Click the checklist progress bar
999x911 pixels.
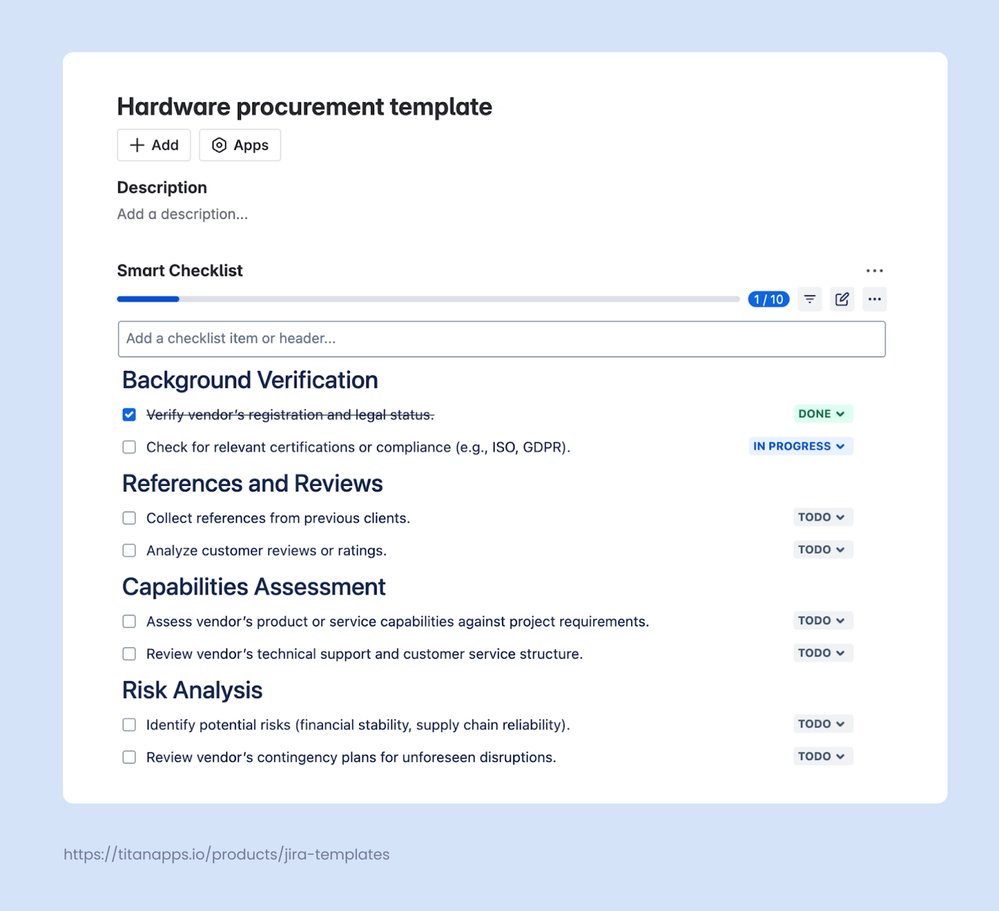(428, 298)
